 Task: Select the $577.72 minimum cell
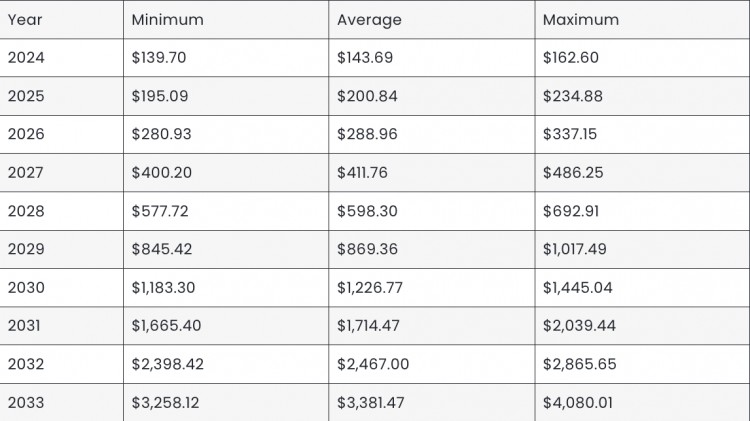coord(226,211)
